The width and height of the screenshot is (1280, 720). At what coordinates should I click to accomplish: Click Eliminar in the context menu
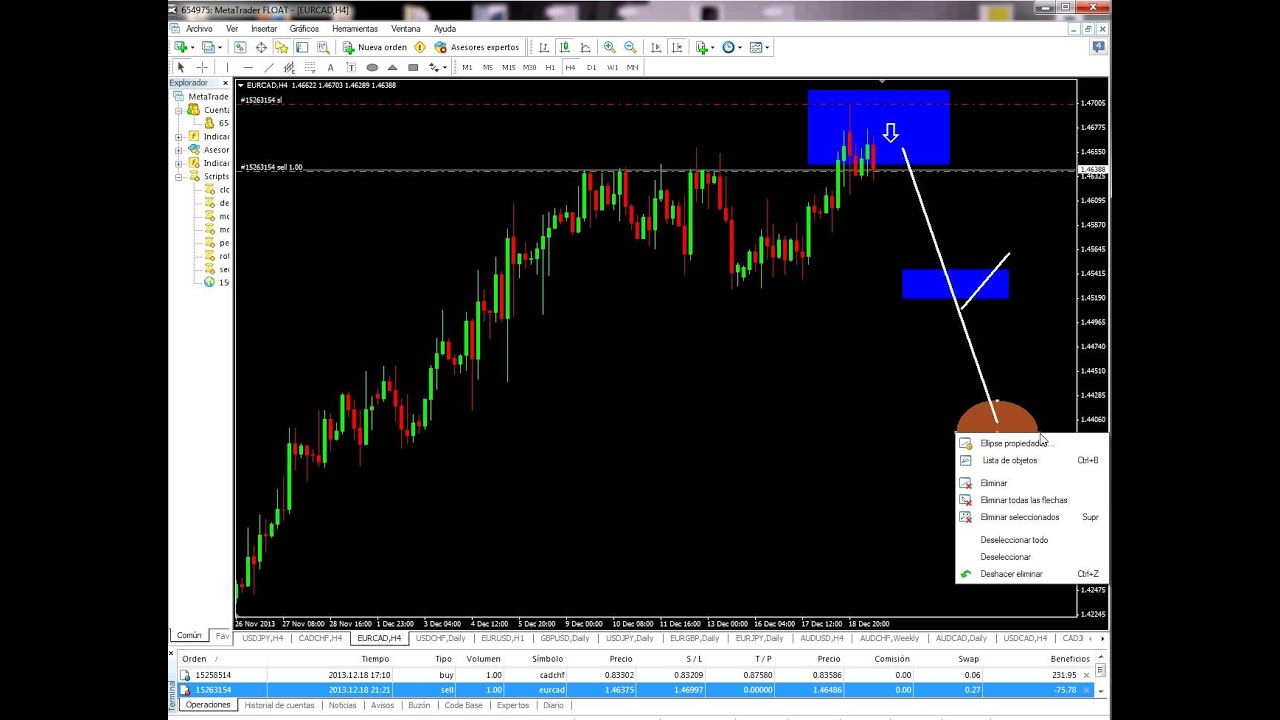[x=1031, y=483]
